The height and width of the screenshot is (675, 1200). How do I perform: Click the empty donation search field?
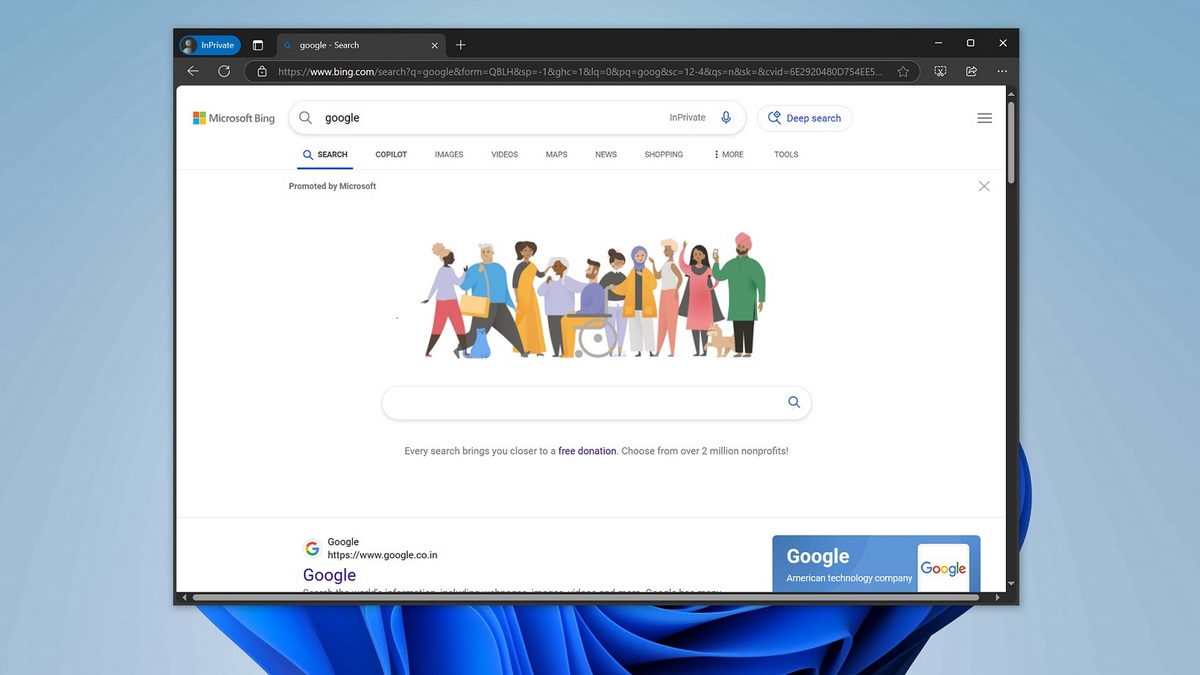[x=596, y=402]
